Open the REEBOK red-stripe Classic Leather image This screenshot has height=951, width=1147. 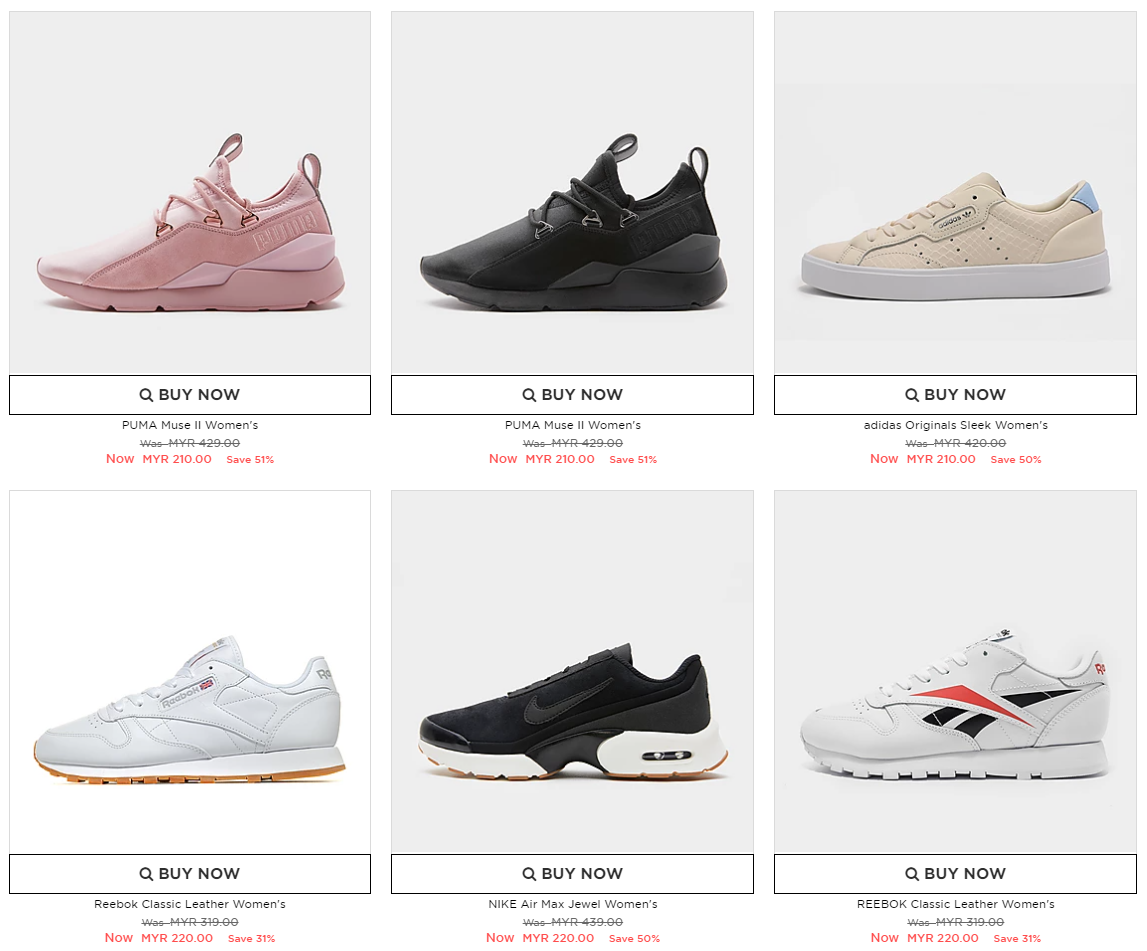[x=955, y=672]
